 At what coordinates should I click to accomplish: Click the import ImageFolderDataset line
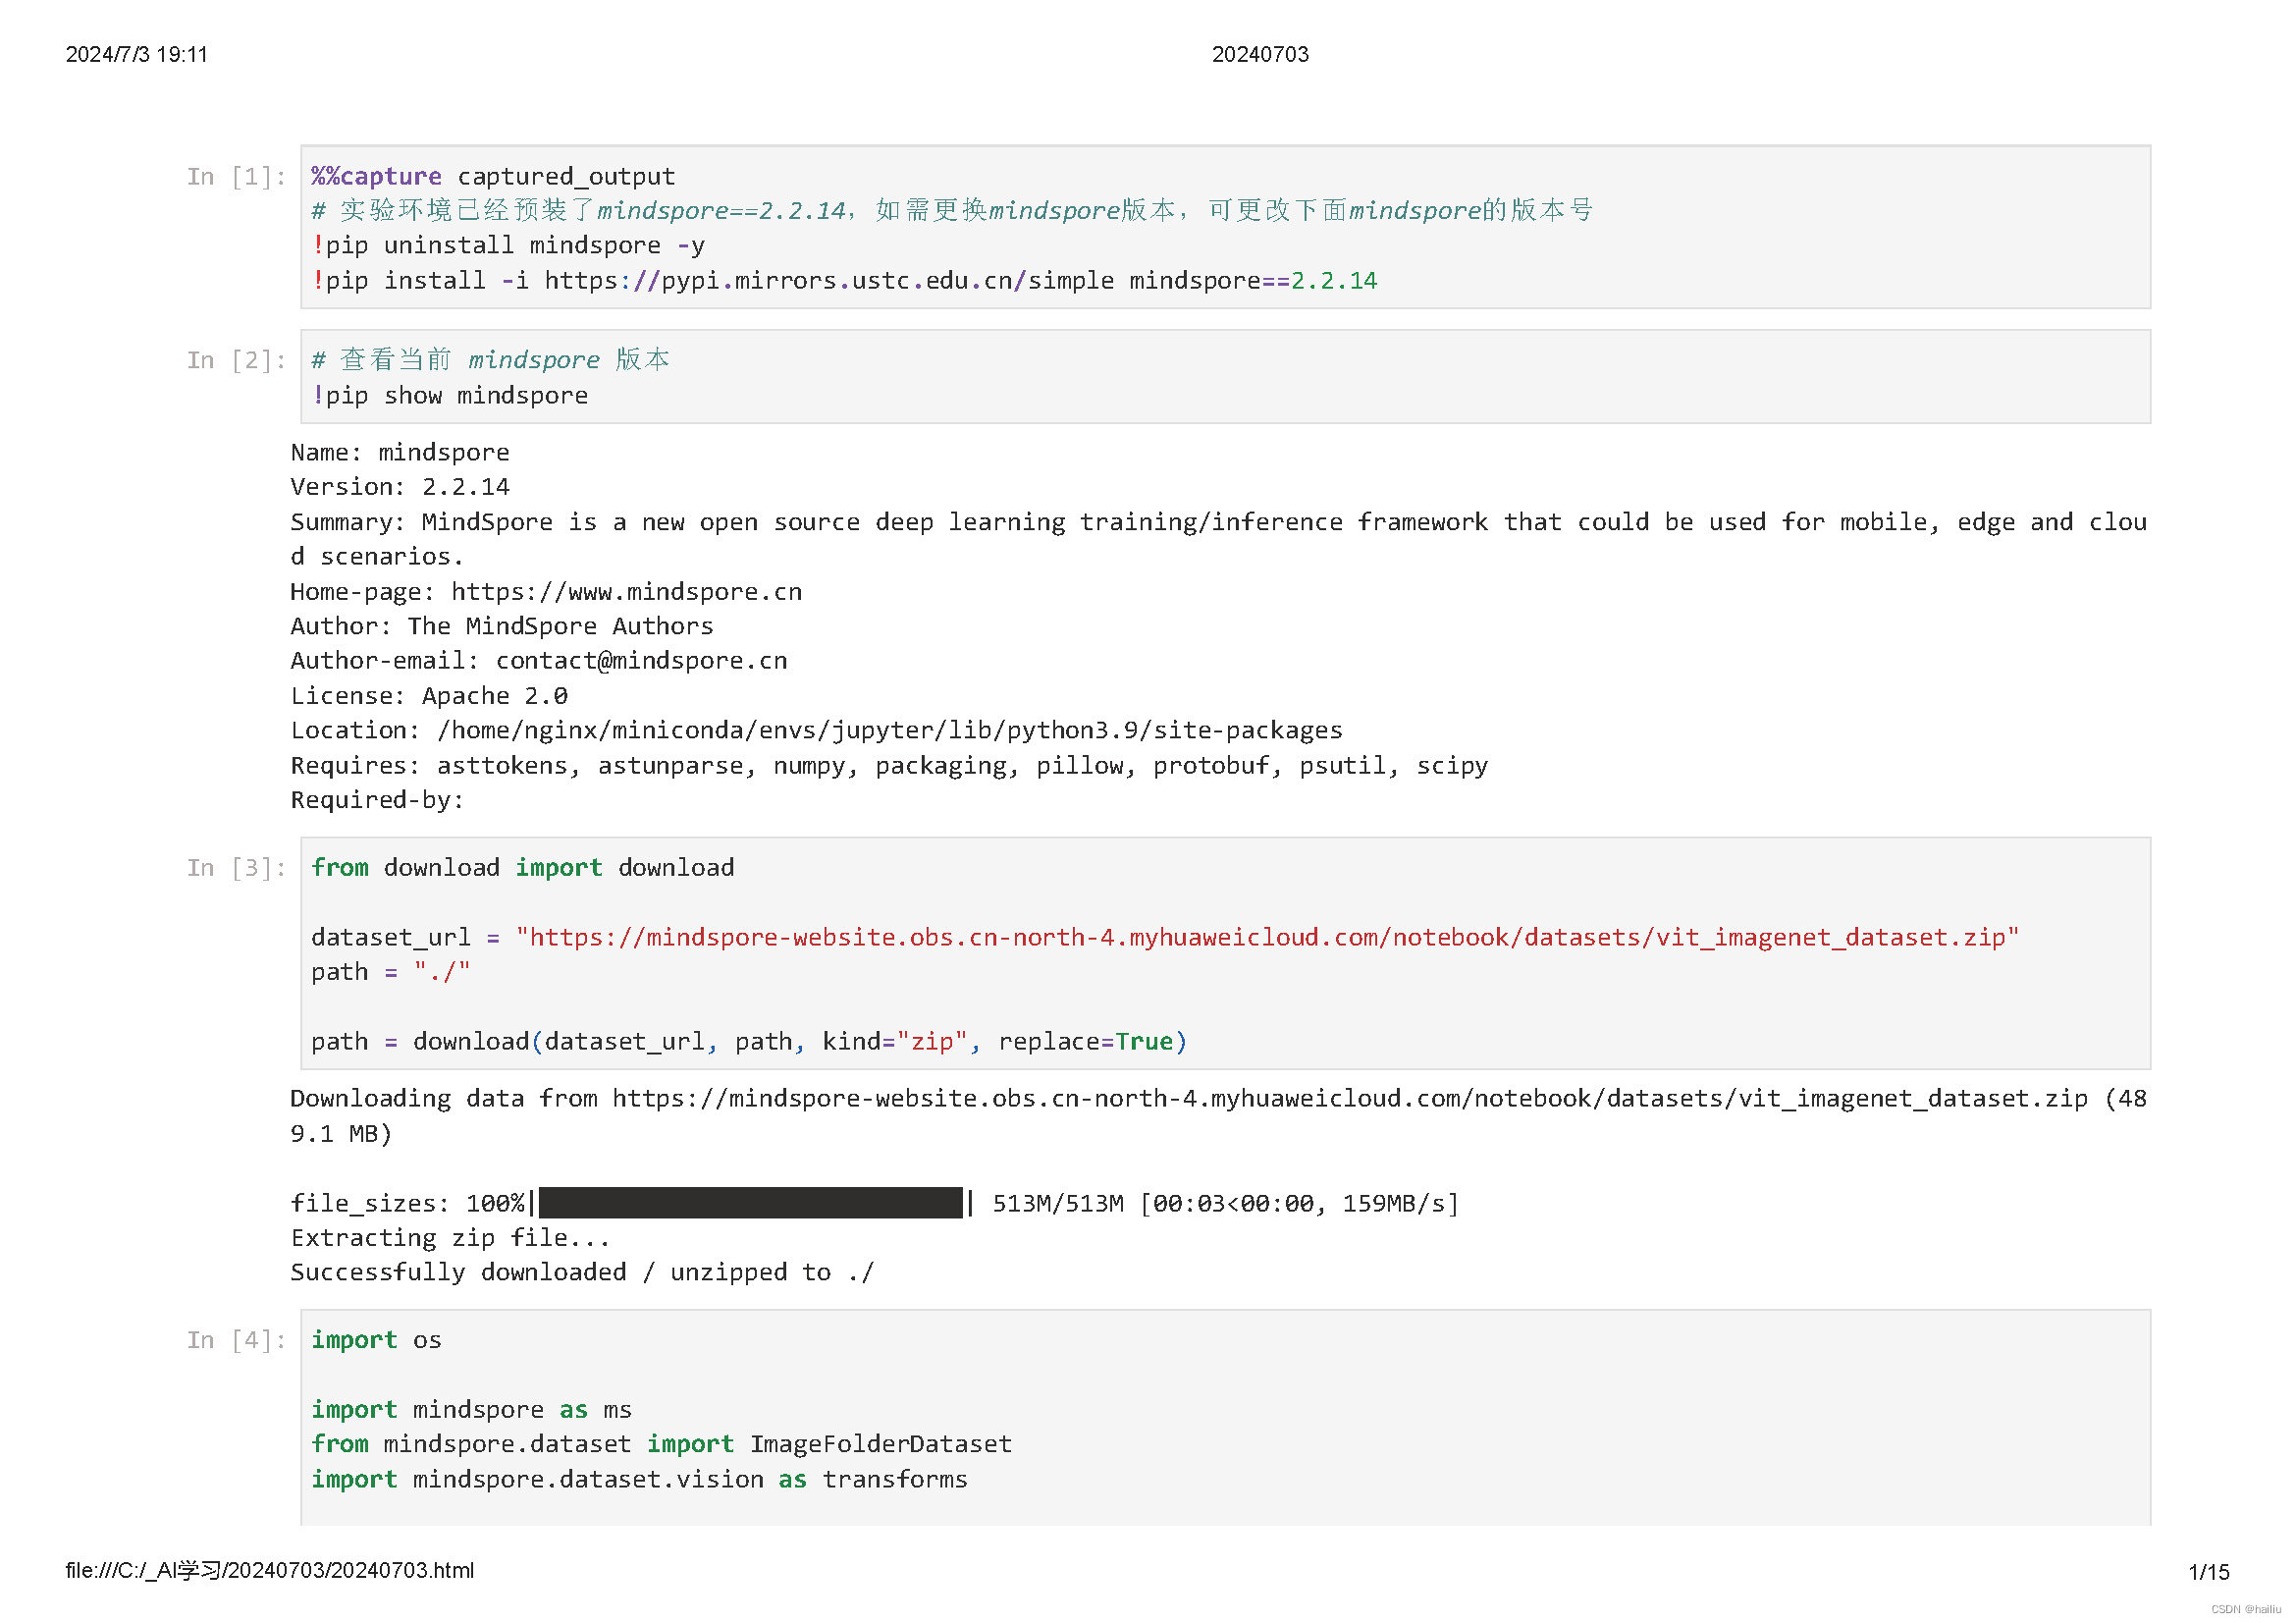661,1445
